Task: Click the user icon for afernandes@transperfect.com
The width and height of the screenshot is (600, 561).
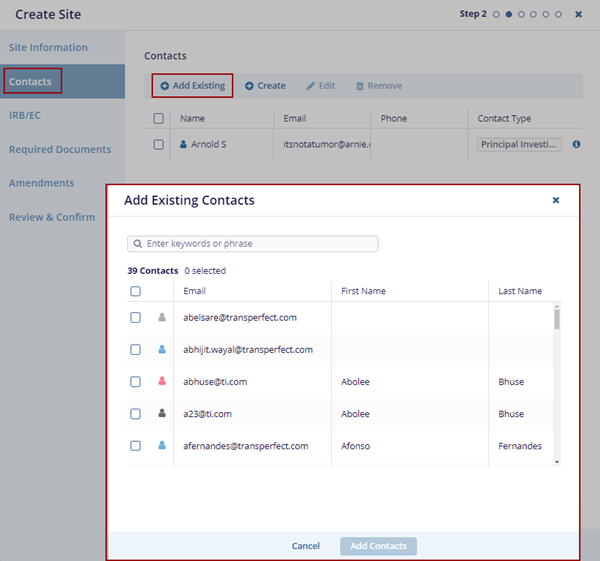Action: tap(162, 445)
